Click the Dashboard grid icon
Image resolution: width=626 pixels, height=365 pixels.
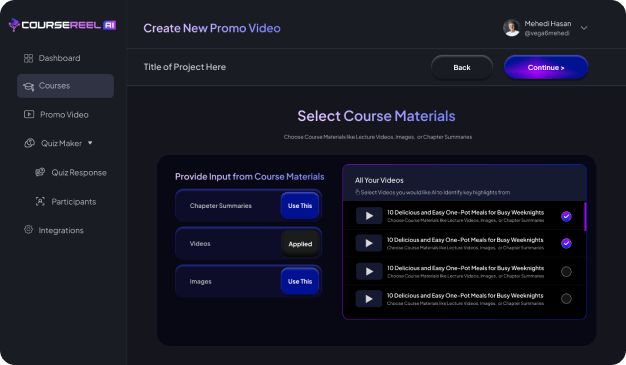click(28, 58)
